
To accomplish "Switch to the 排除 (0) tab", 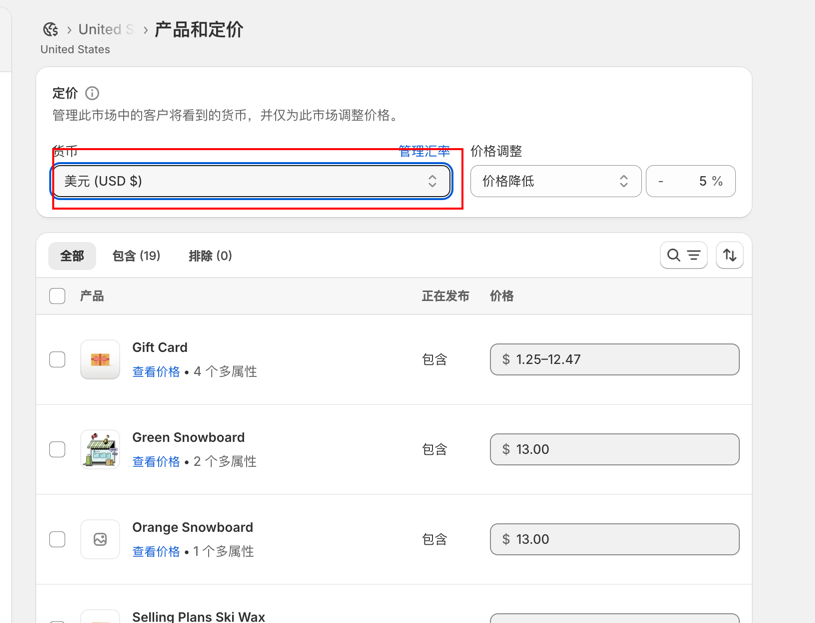I will [210, 256].
